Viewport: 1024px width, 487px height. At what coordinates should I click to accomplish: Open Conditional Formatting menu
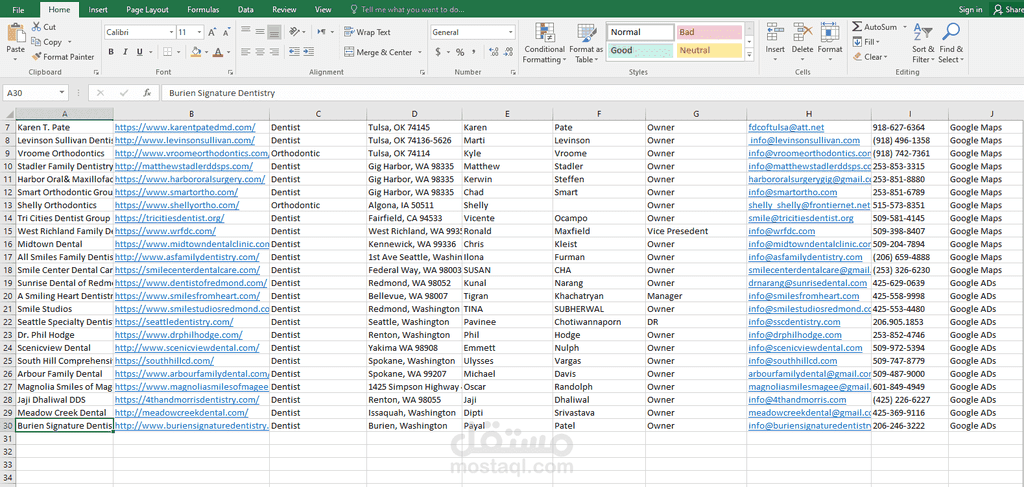click(x=544, y=43)
